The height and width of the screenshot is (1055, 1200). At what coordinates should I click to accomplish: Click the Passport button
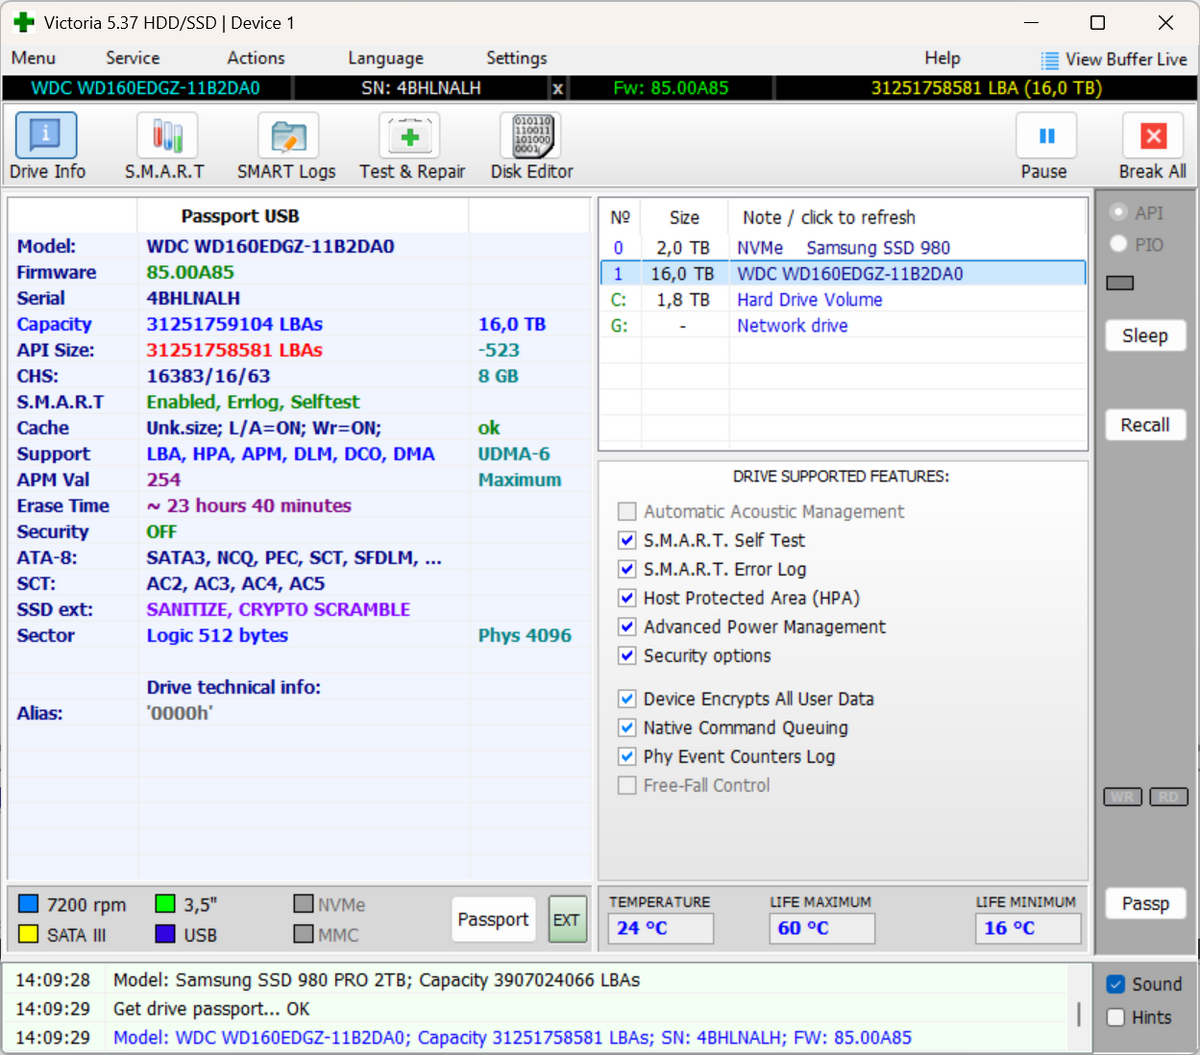point(493,920)
